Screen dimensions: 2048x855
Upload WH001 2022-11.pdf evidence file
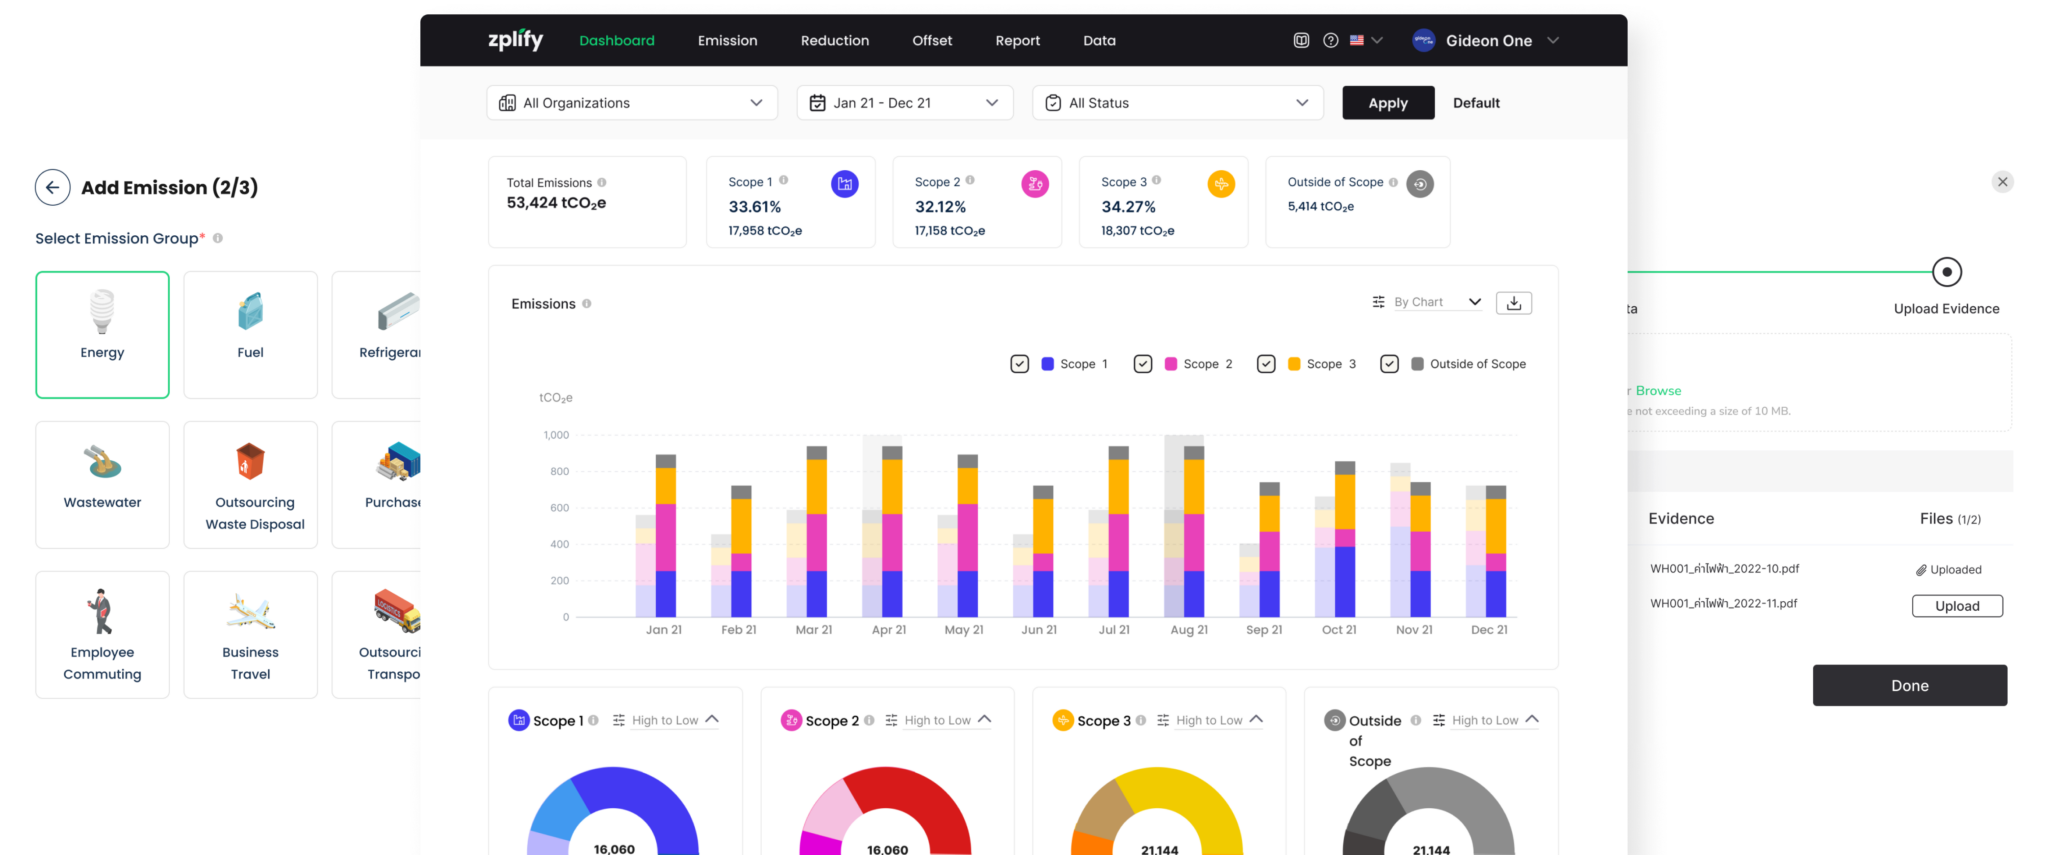pyautogui.click(x=1957, y=606)
